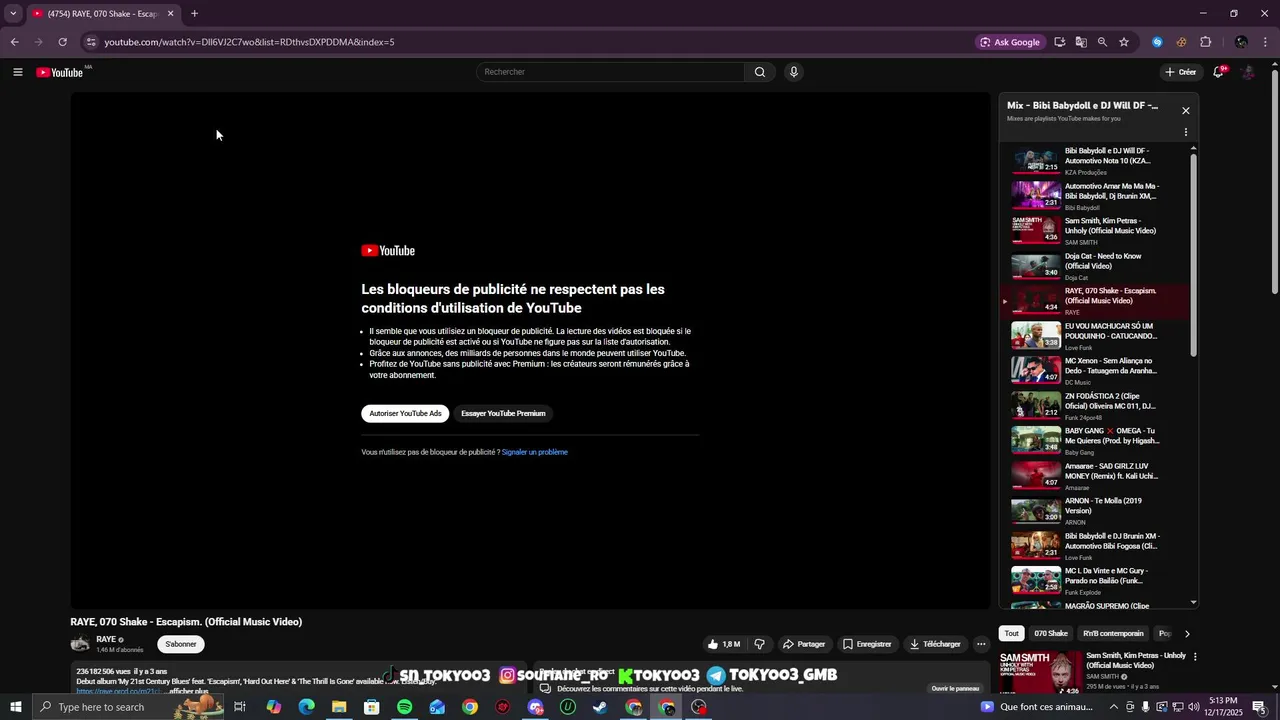Image resolution: width=1280 pixels, height=720 pixels.
Task: Expand hidden system tray icons
Action: 1114,707
